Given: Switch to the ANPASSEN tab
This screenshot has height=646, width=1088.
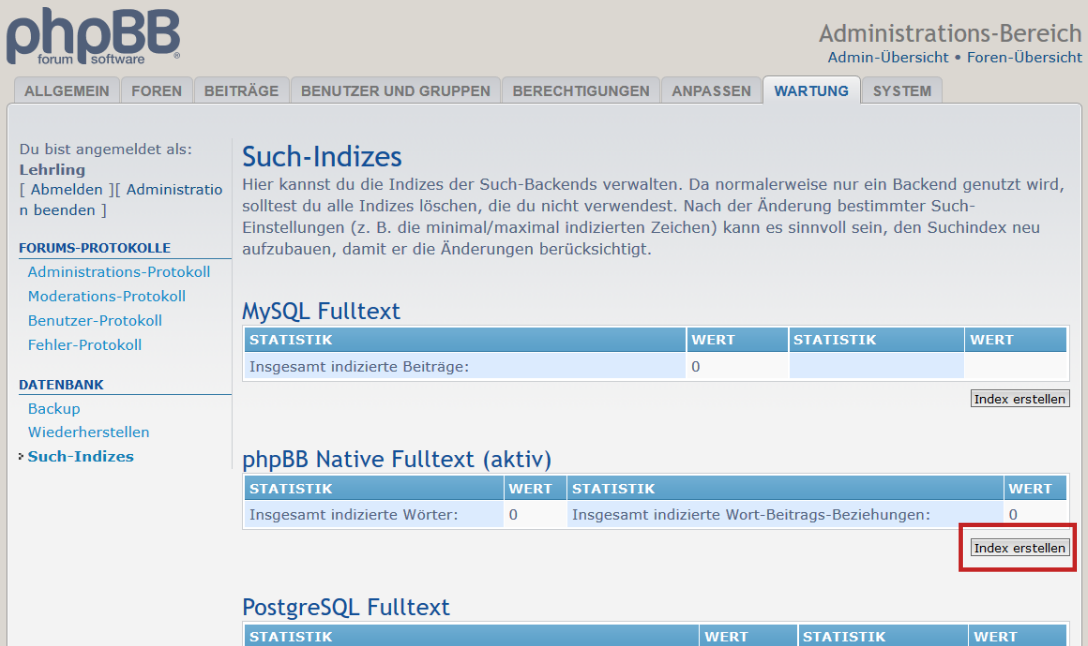Looking at the screenshot, I should click(711, 91).
